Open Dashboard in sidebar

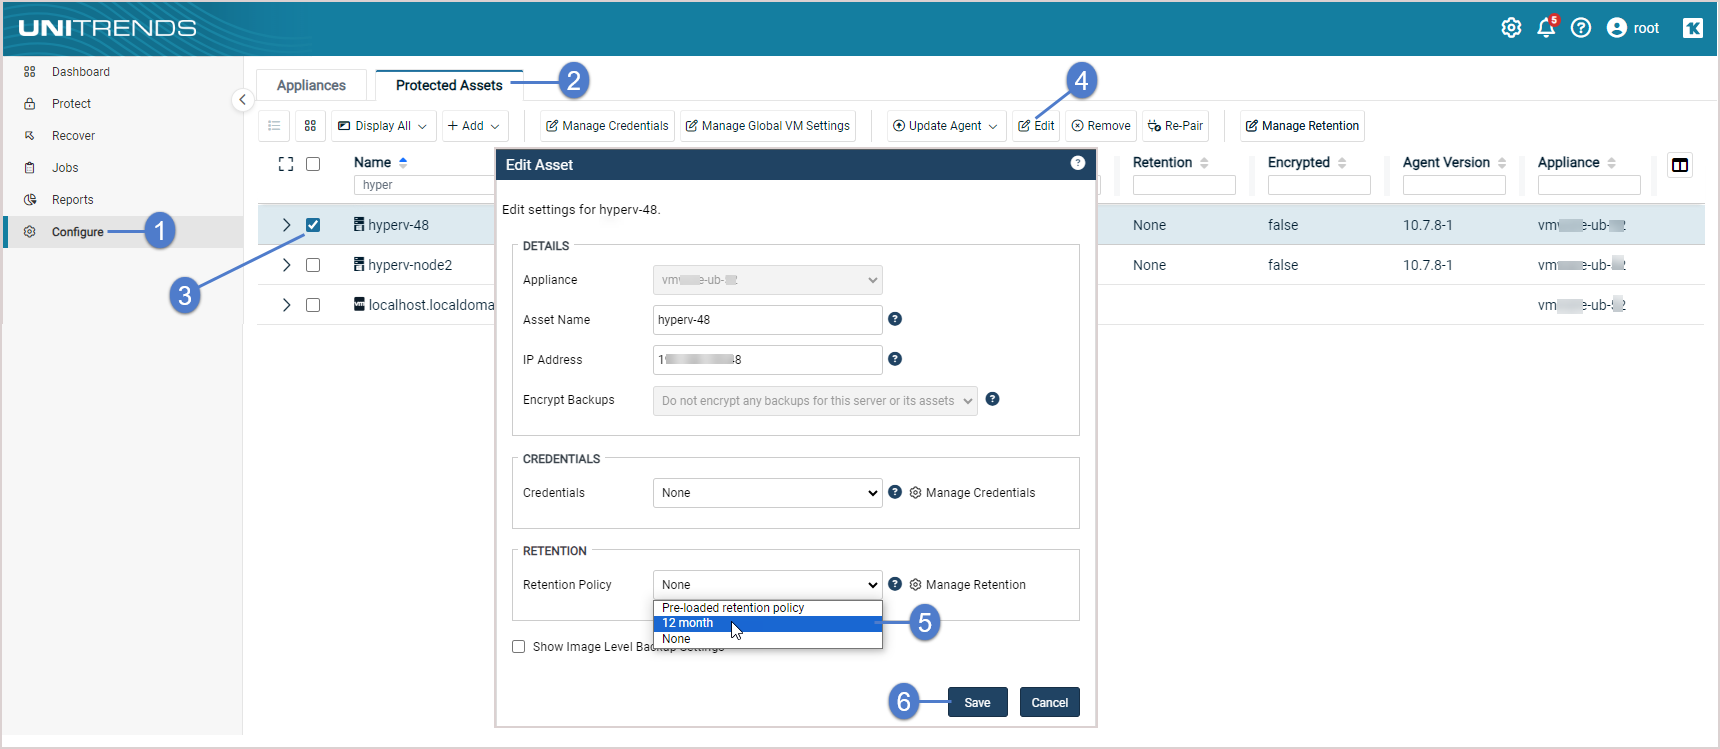[x=81, y=72]
